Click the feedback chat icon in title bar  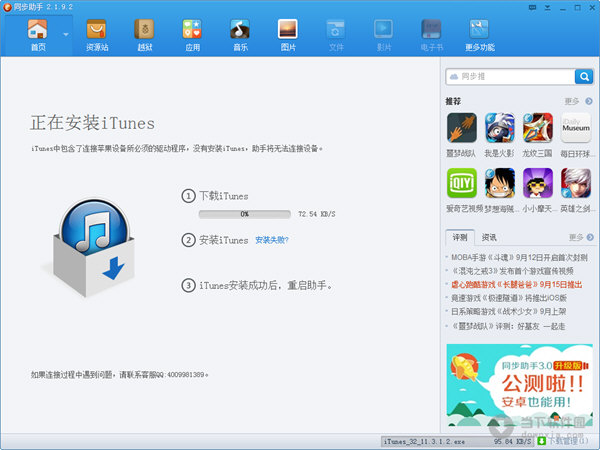[532, 7]
